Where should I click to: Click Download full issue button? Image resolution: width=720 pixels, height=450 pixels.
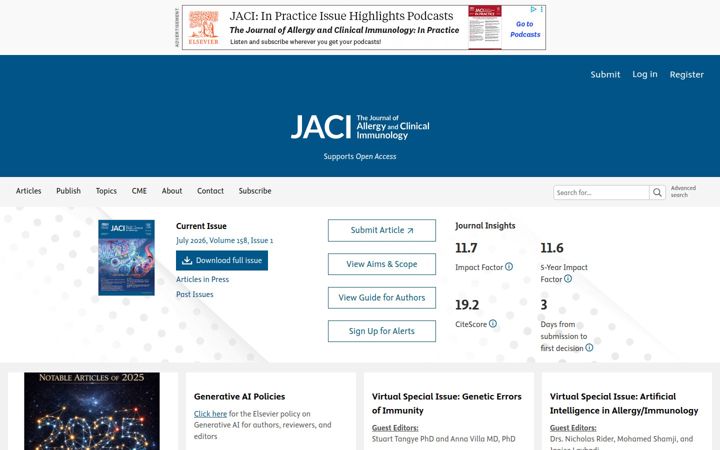point(222,260)
